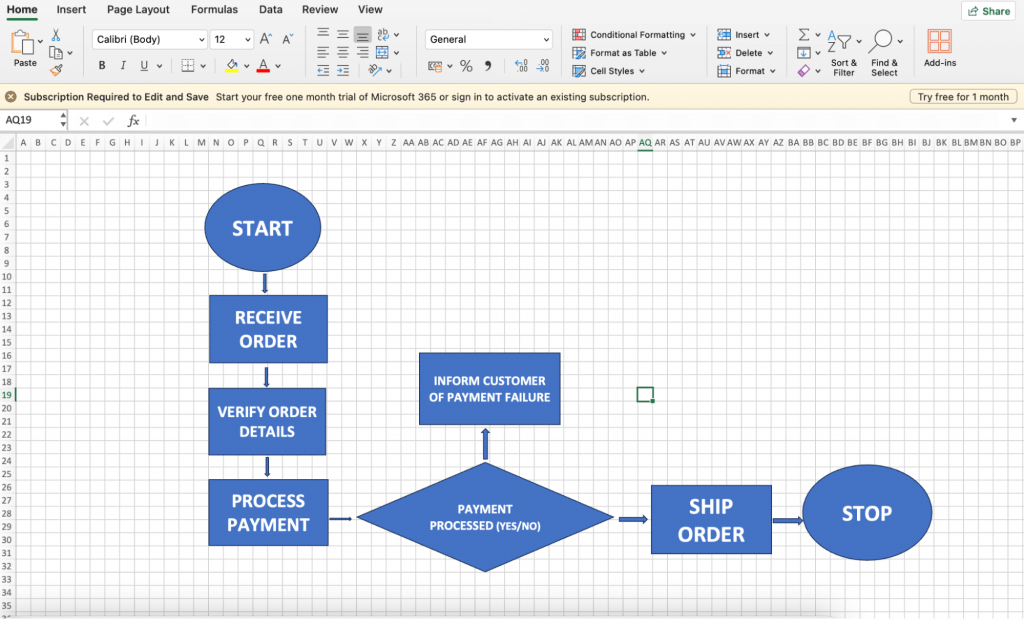Click the Copy icon

56,53
